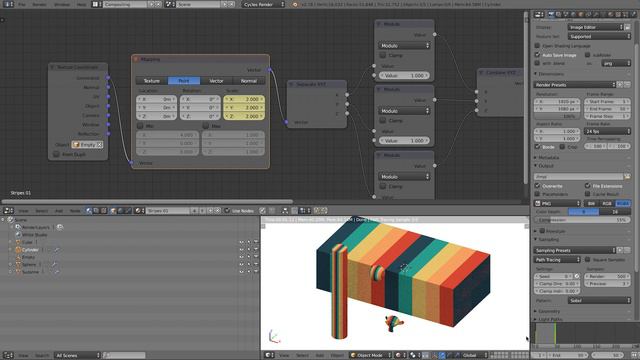Toggle Clamp on the middle Modulo node
This screenshot has height=360, width=640.
tap(382, 120)
